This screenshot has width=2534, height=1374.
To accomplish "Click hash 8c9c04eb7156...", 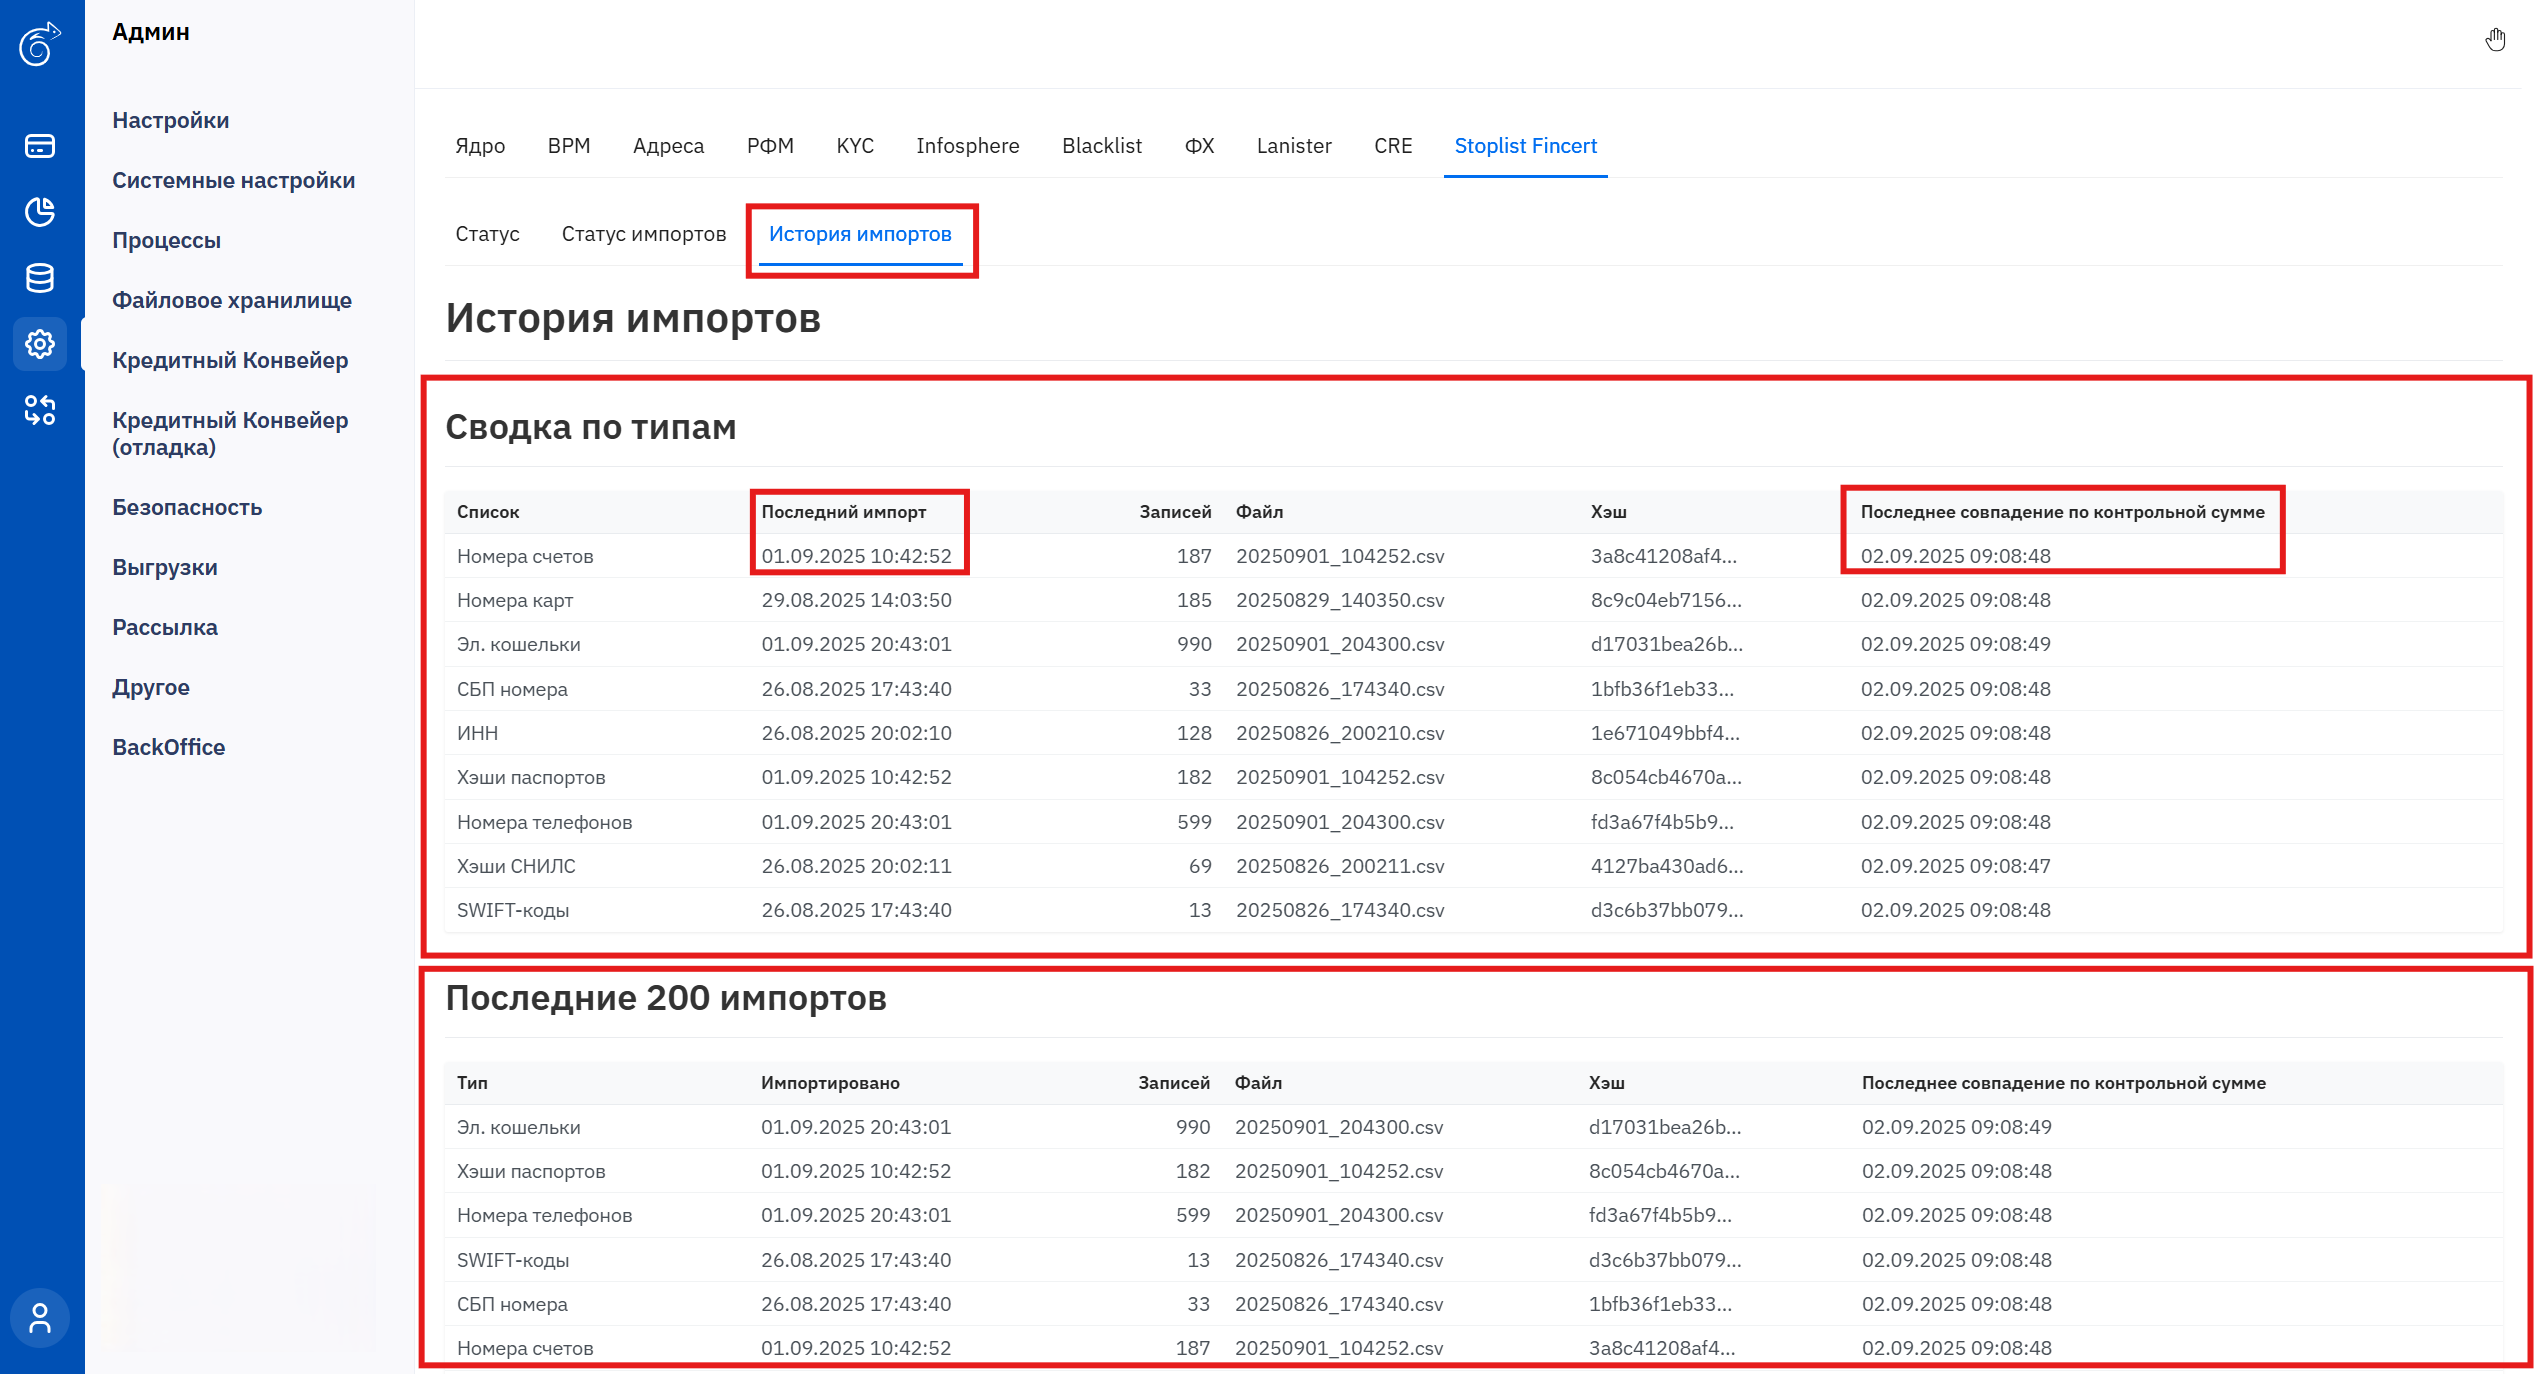I will click(1666, 600).
